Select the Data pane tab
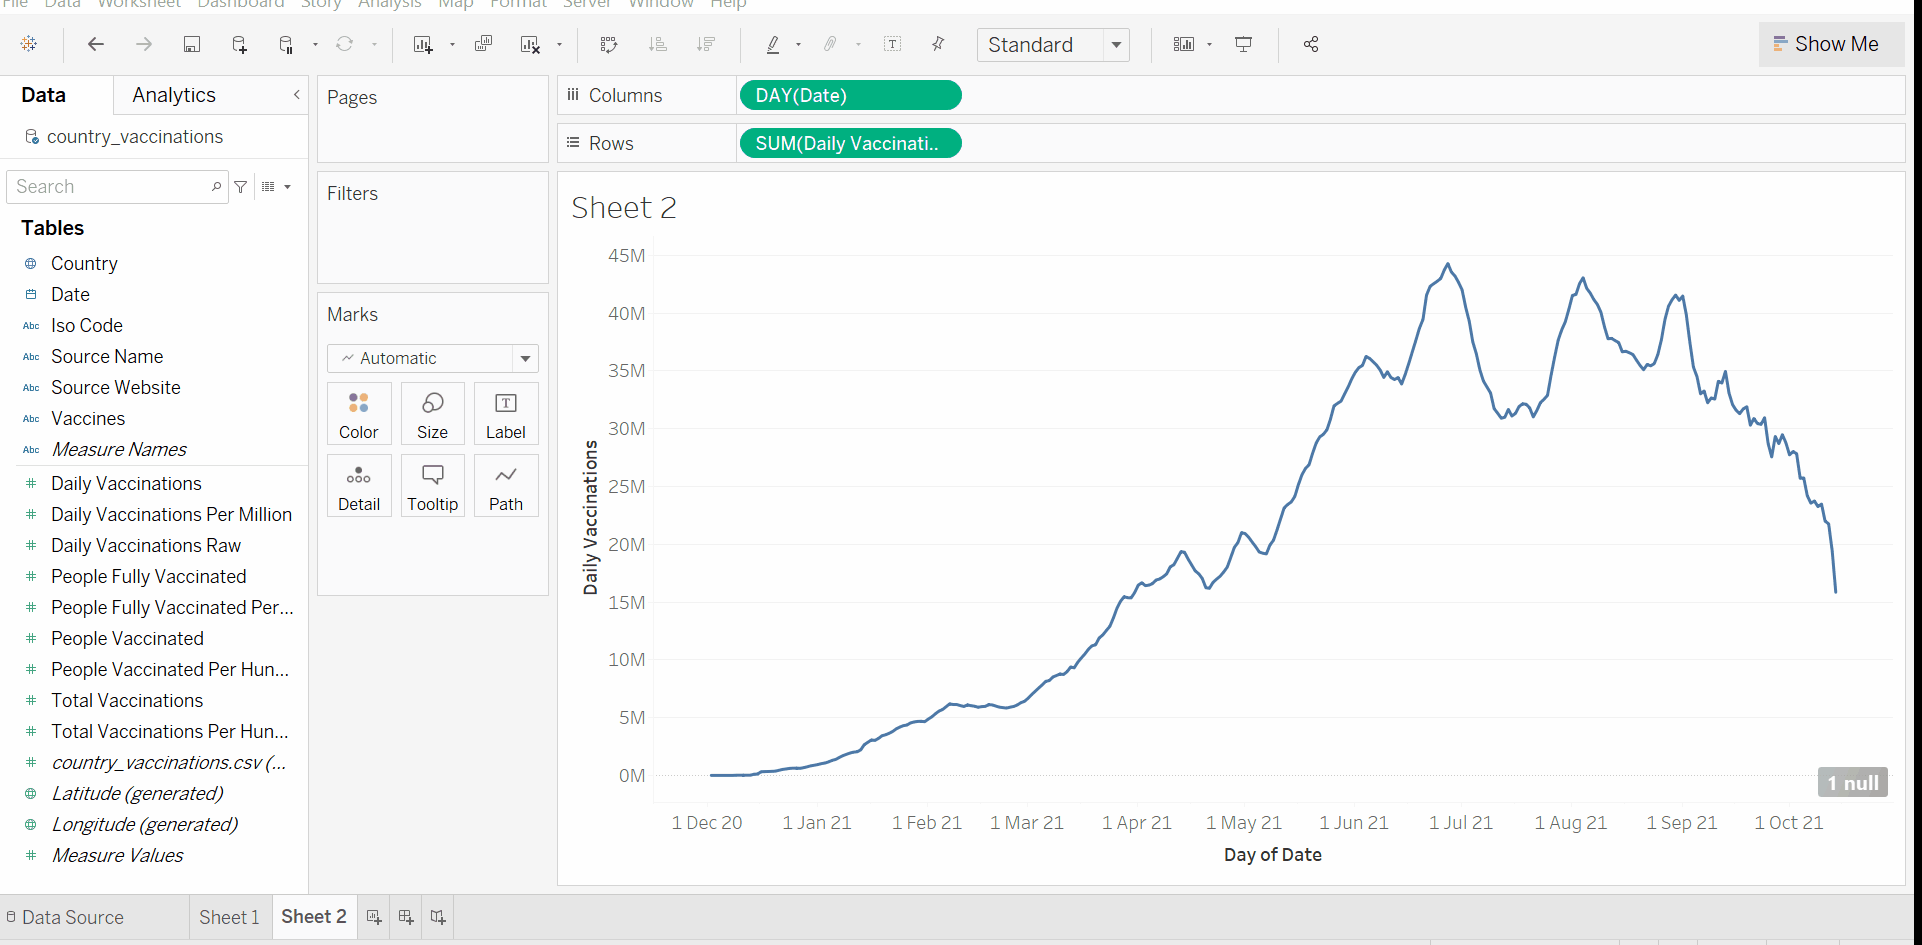The height and width of the screenshot is (945, 1922). [x=44, y=95]
